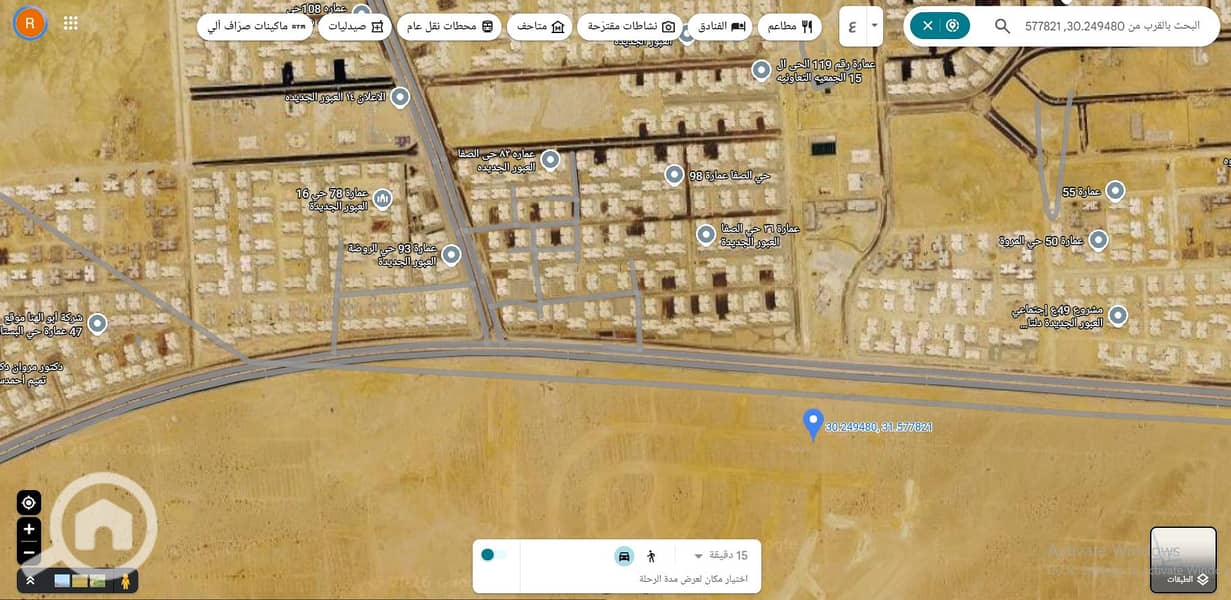Click the عمارة 55 place marker

[1115, 190]
